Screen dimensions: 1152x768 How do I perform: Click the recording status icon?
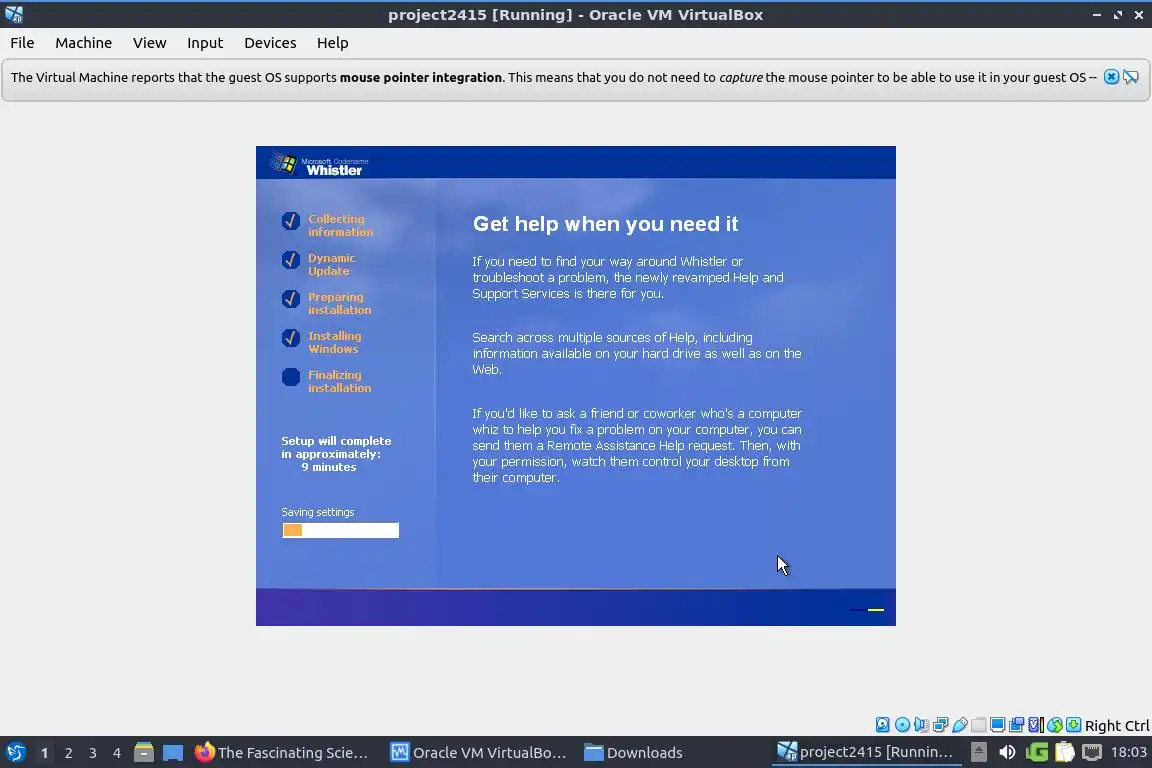click(x=1017, y=725)
